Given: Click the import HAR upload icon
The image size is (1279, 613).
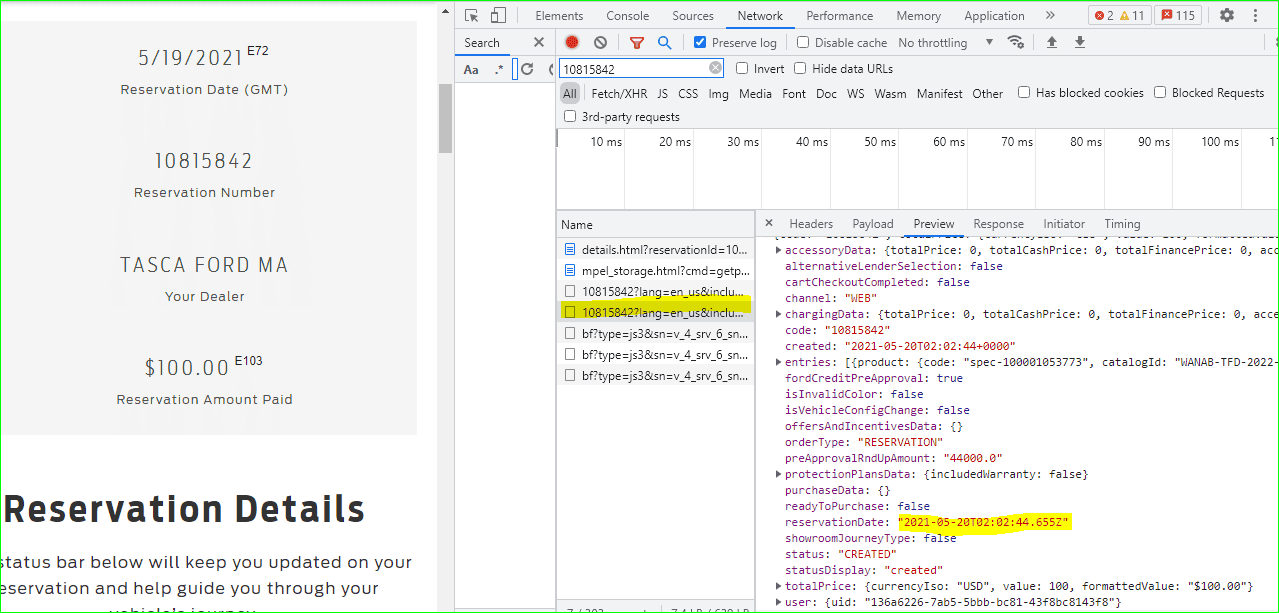Looking at the screenshot, I should point(1052,42).
